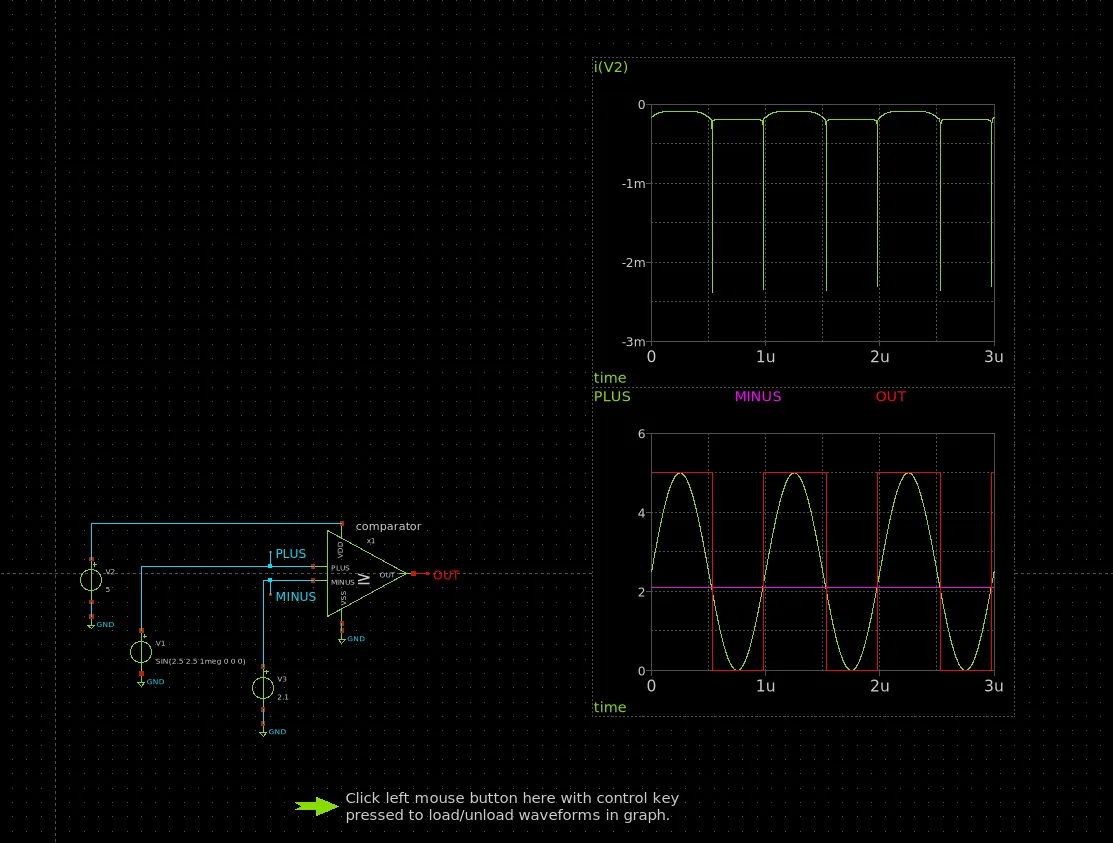
Task: Click inside the i(V2) current plot area
Action: (823, 223)
